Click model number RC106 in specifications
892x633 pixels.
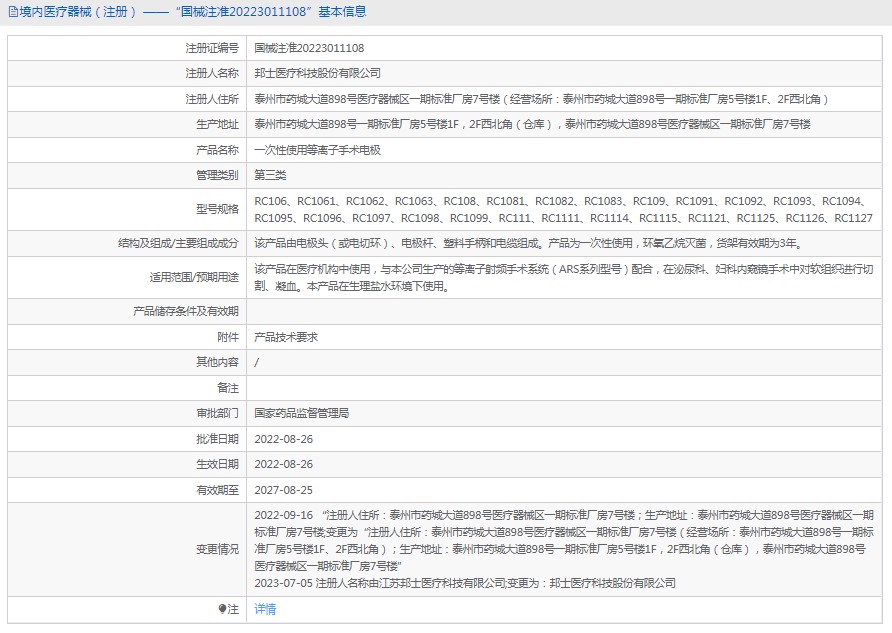click(x=270, y=201)
